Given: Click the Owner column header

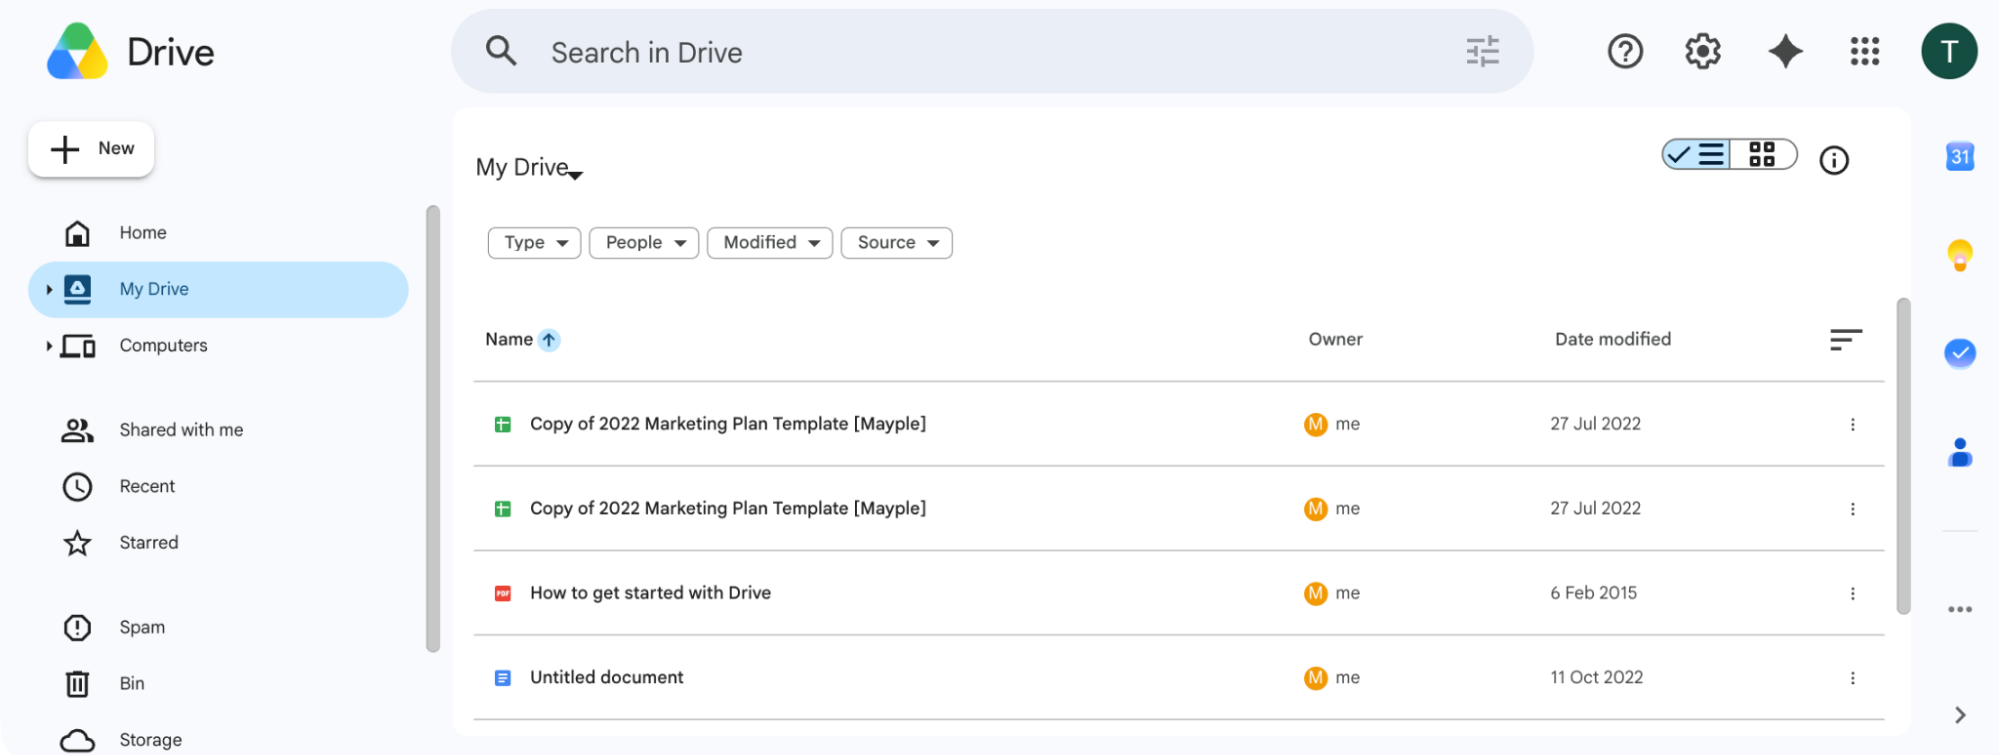Looking at the screenshot, I should point(1335,340).
